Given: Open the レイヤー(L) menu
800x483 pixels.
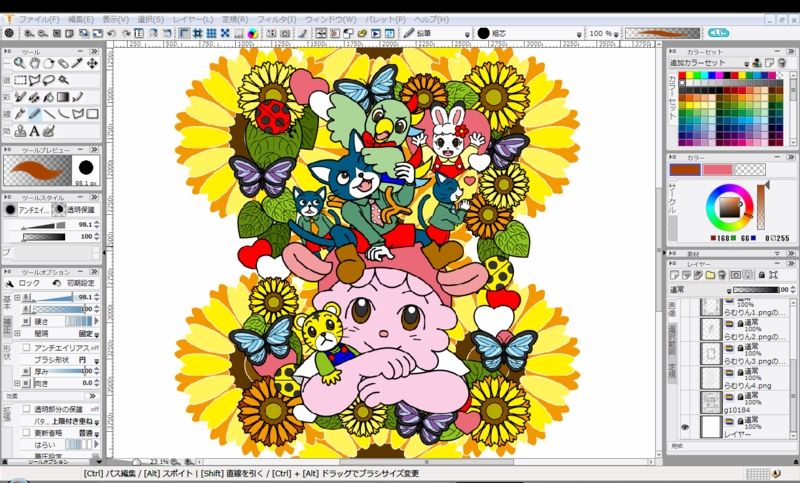Looking at the screenshot, I should tap(192, 19).
